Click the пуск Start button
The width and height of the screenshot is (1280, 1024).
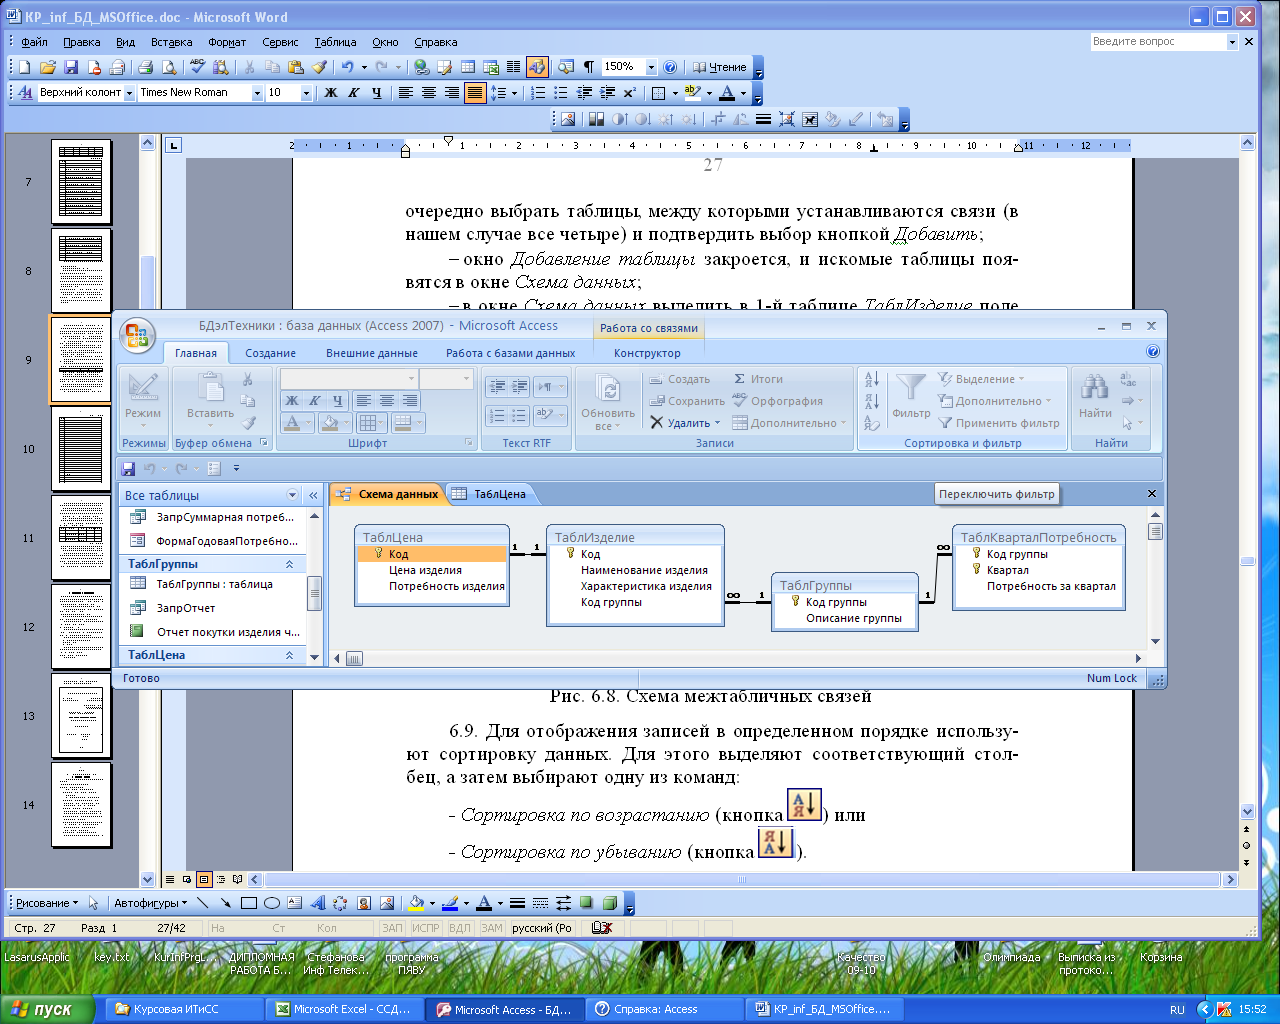click(x=48, y=1009)
